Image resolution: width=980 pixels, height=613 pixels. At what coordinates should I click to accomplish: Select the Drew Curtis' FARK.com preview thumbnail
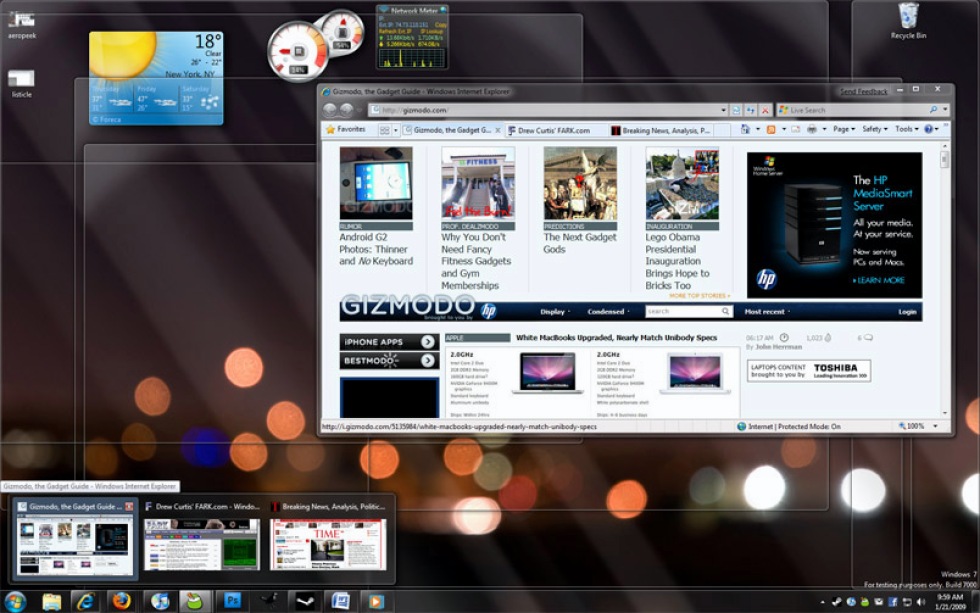pyautogui.click(x=201, y=544)
